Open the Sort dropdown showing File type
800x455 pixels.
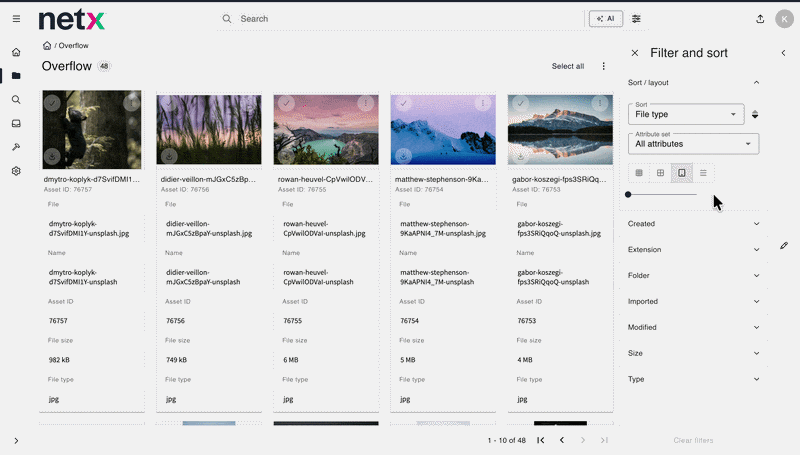tap(686, 114)
